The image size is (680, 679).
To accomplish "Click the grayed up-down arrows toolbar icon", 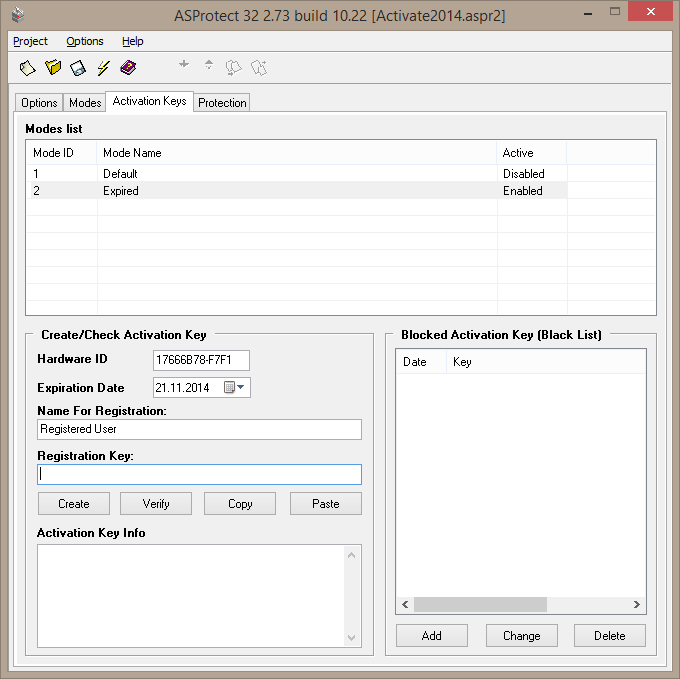I will 209,65.
